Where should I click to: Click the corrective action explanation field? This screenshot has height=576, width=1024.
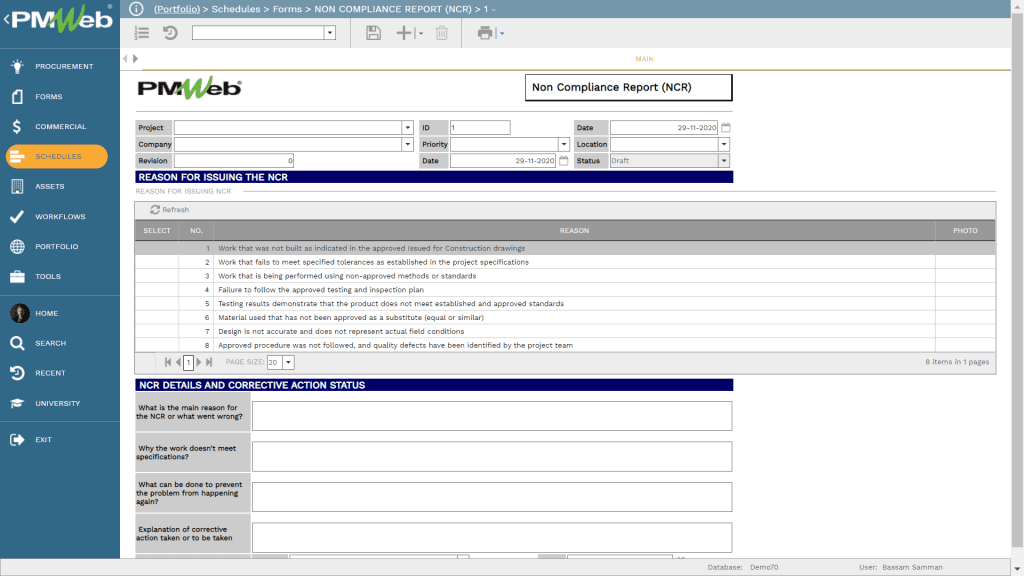(x=492, y=537)
